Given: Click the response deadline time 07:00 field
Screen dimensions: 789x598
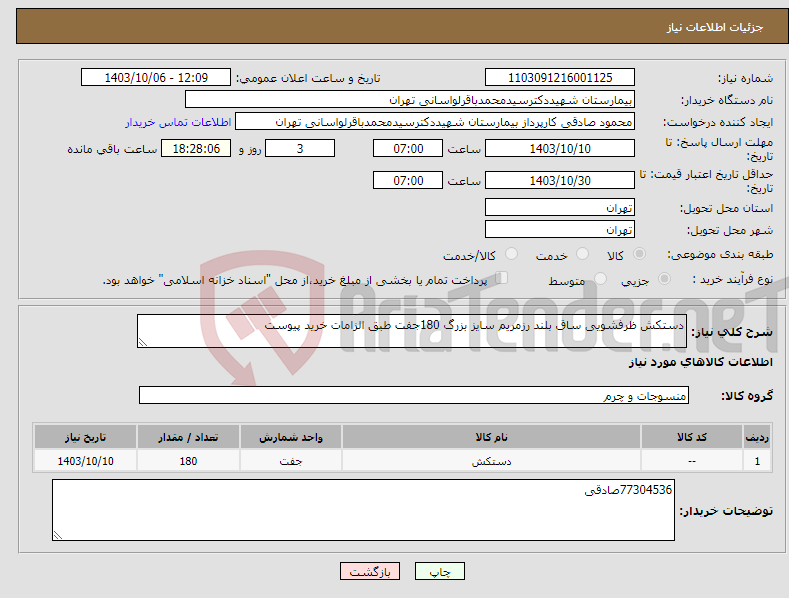Looking at the screenshot, I should (408, 148).
